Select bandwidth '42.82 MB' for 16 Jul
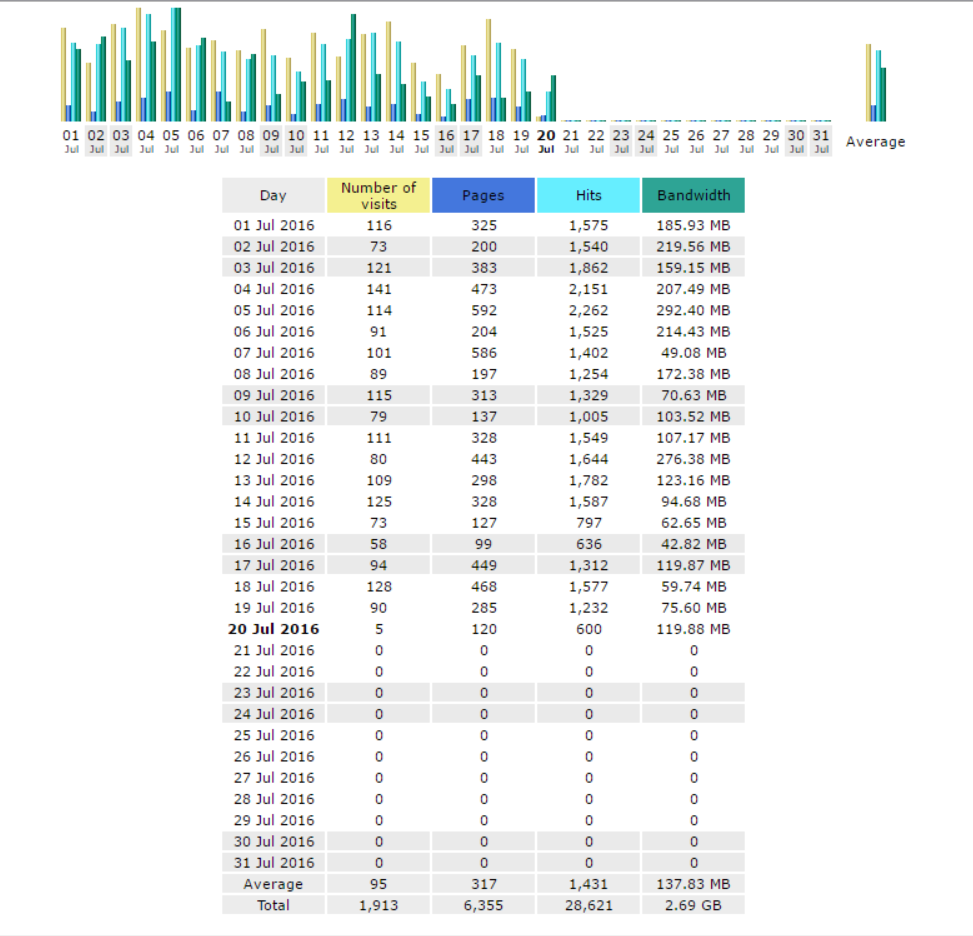This screenshot has width=973, height=936. pyautogui.click(x=693, y=544)
